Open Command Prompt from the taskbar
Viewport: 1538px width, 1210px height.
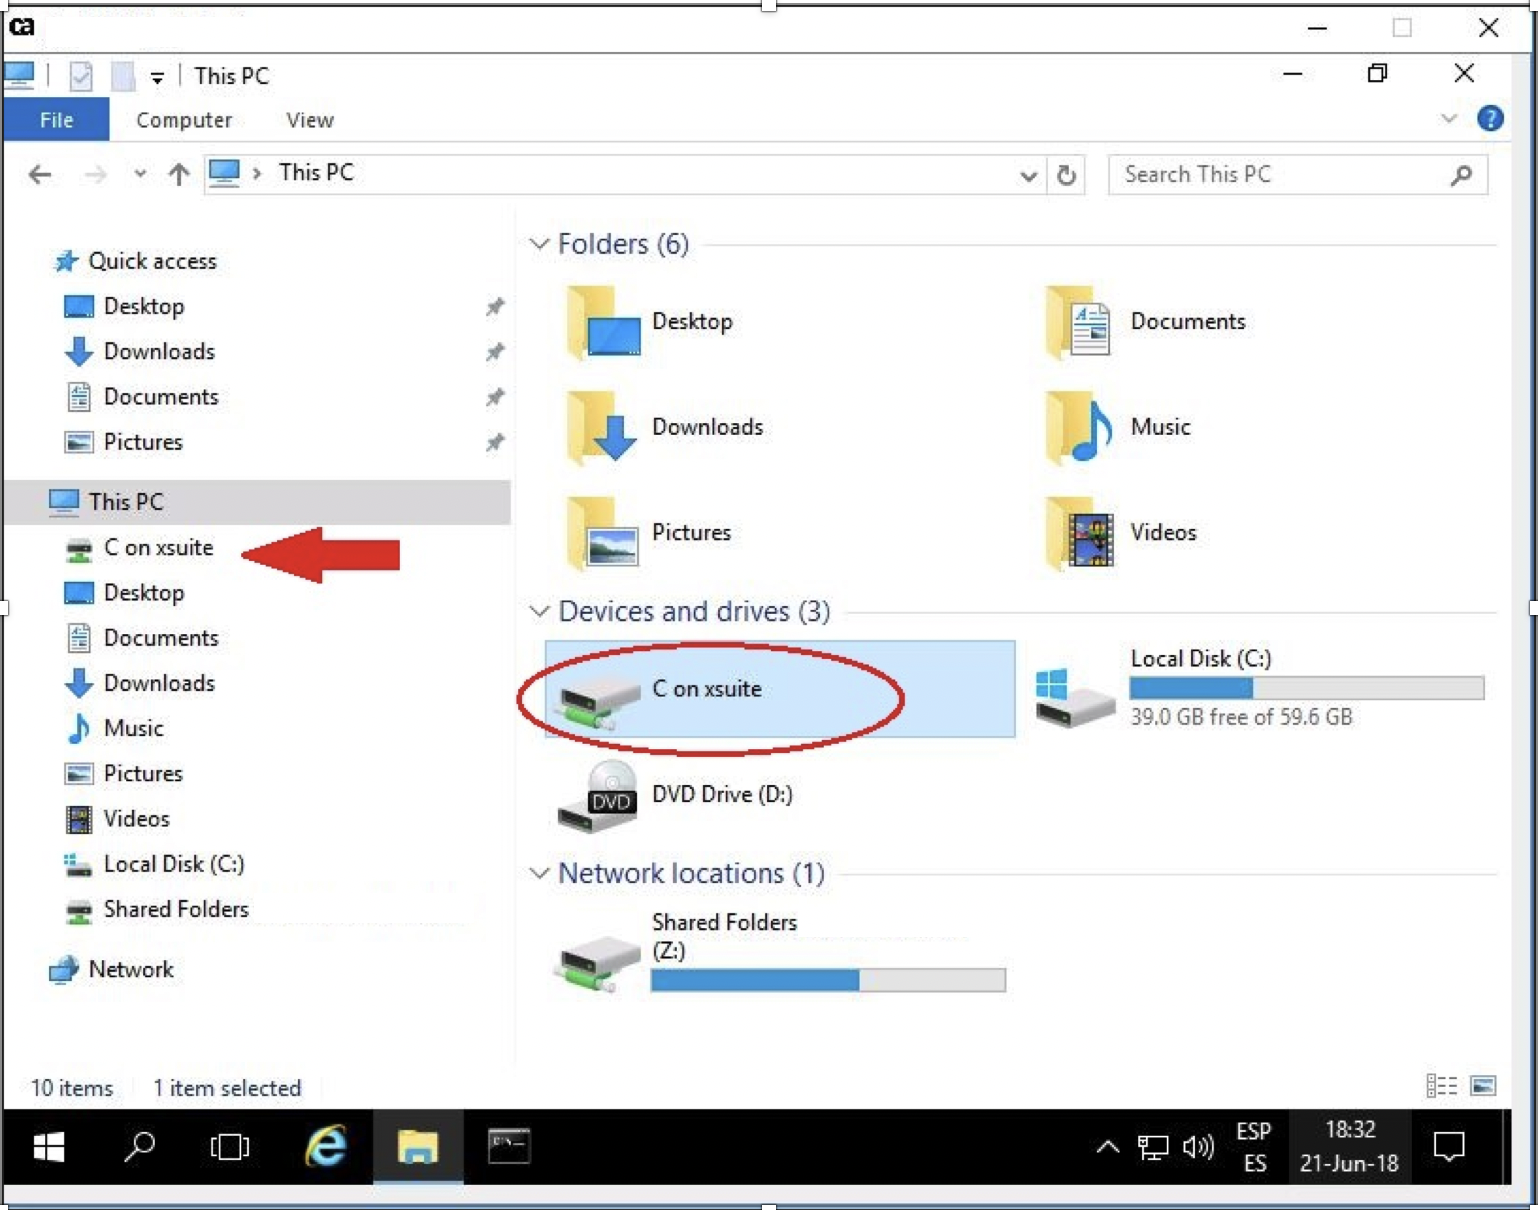click(x=509, y=1146)
